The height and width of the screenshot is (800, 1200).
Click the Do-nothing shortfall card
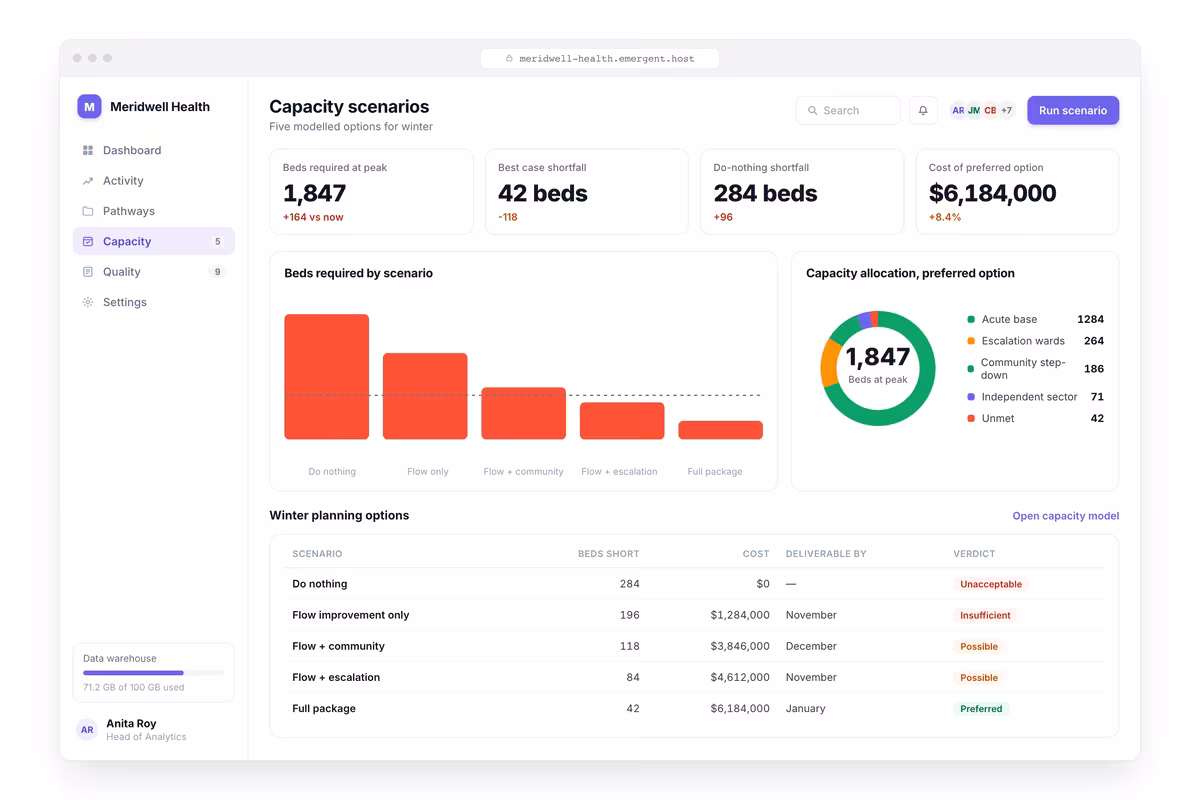802,192
